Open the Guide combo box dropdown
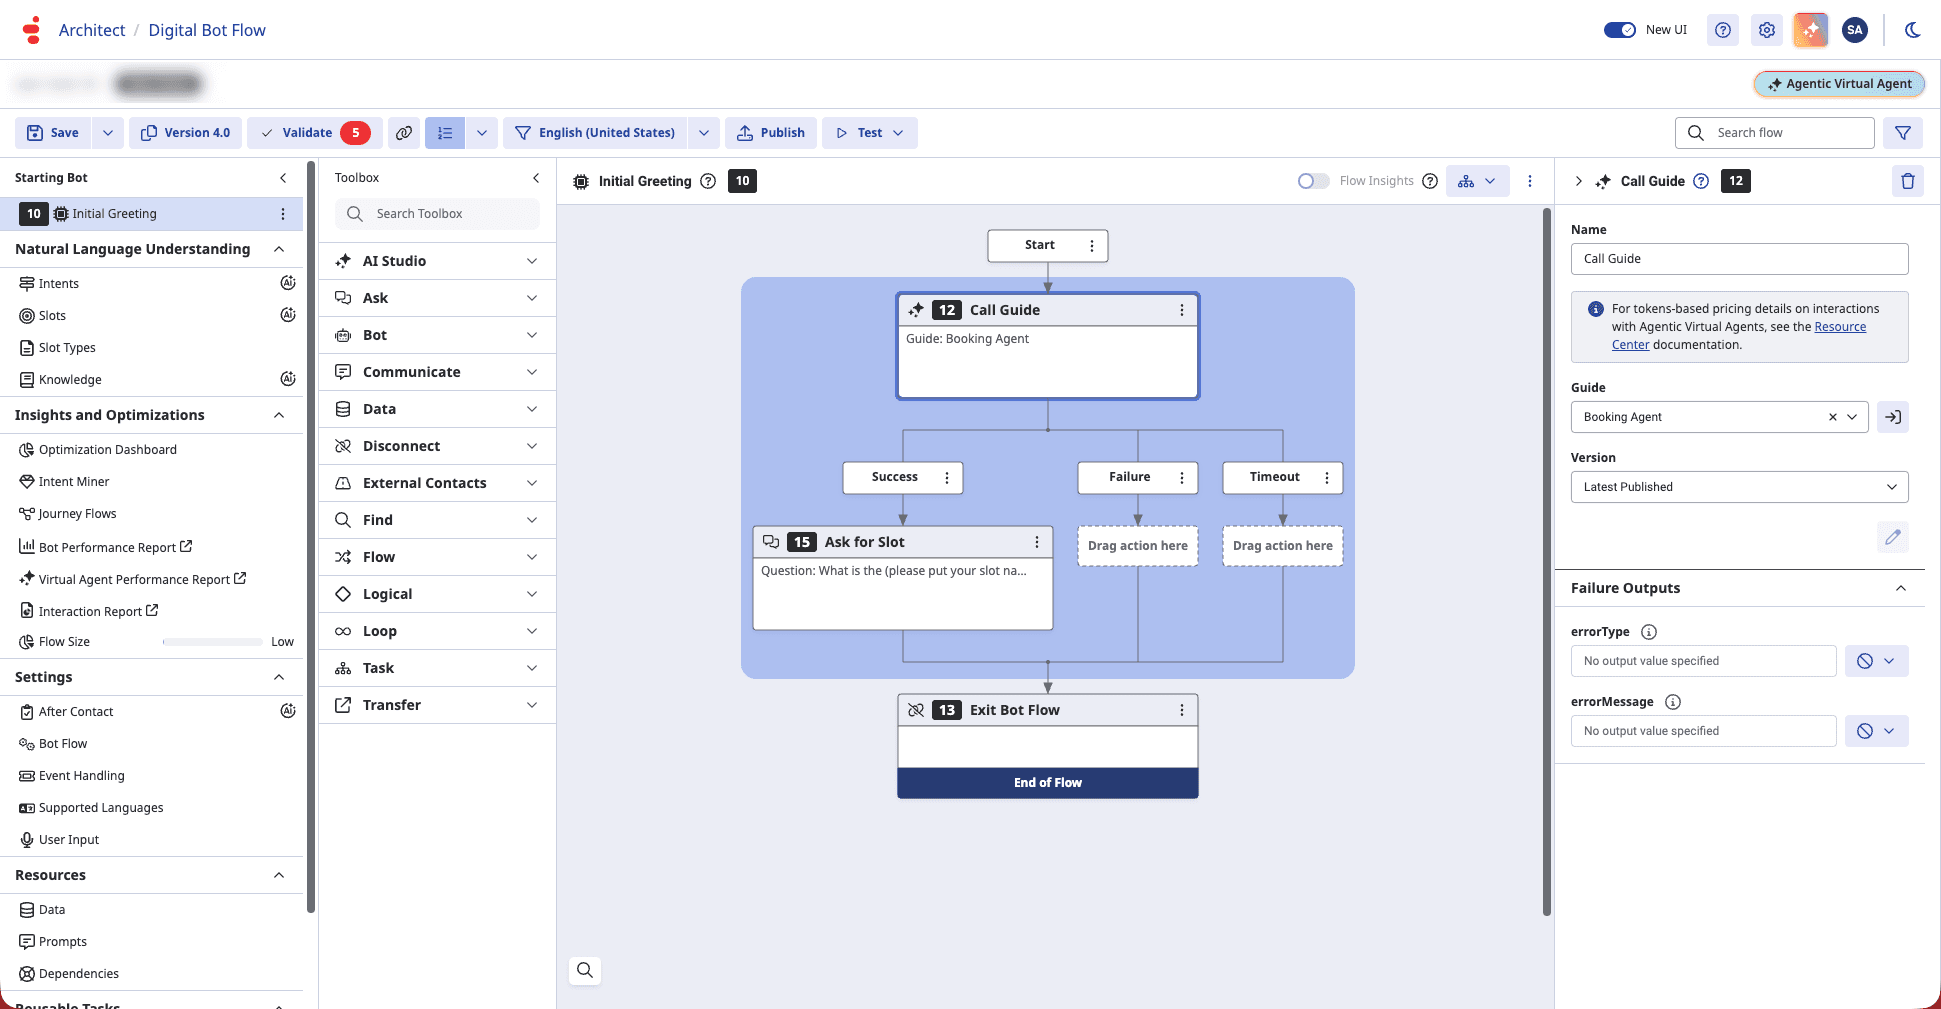Screen dimensions: 1941x1009 [x=1853, y=417]
